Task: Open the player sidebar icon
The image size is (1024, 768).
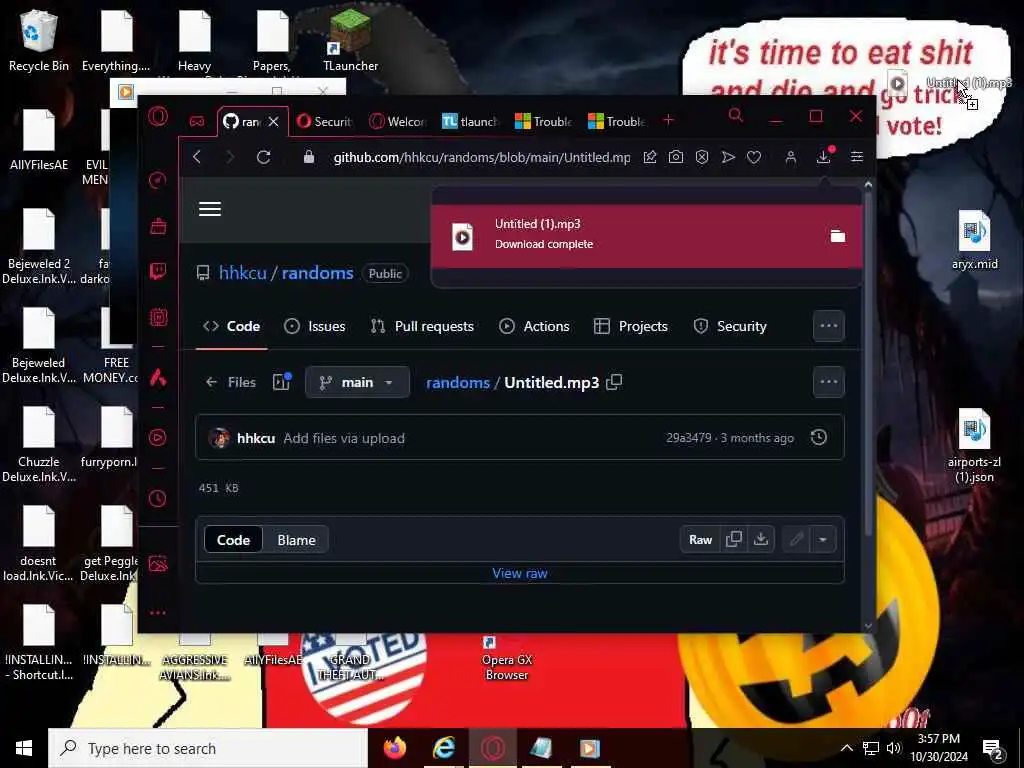Action: coord(157,438)
